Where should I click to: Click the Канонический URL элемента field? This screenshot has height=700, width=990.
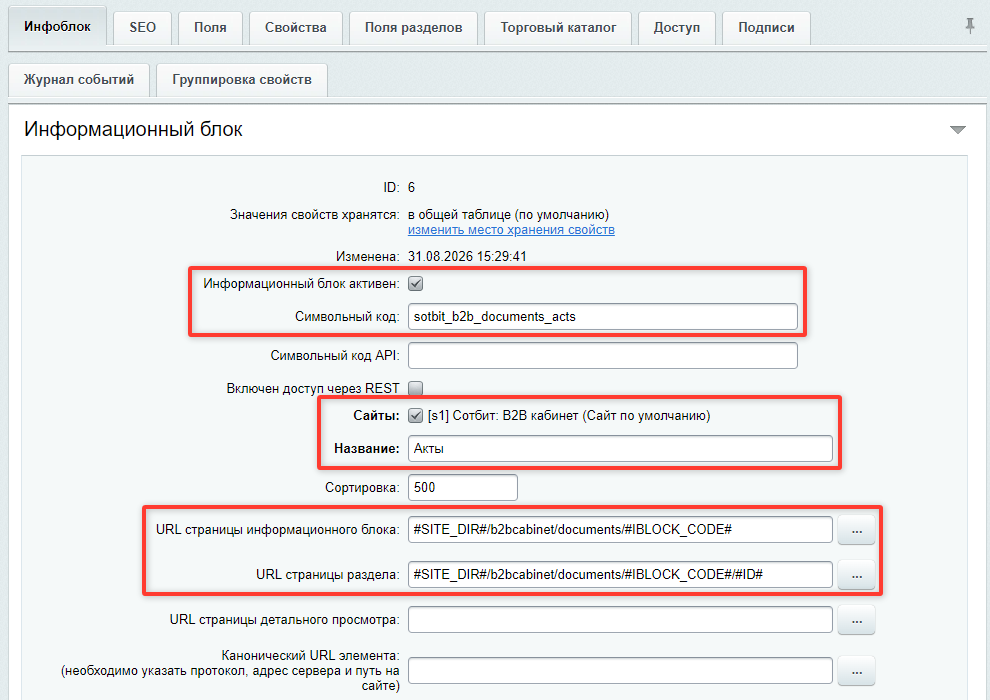tap(620, 671)
